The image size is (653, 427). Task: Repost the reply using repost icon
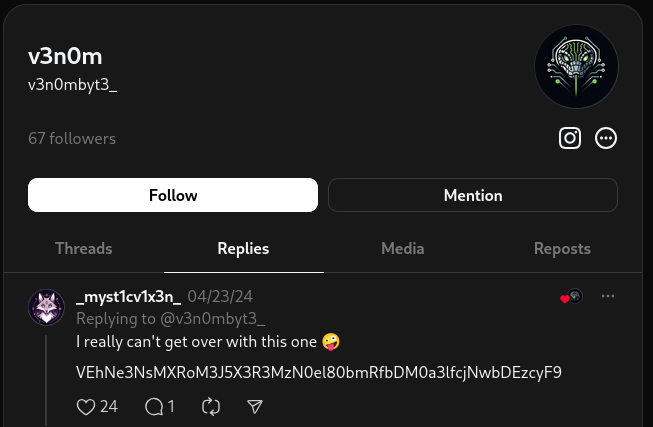(210, 406)
